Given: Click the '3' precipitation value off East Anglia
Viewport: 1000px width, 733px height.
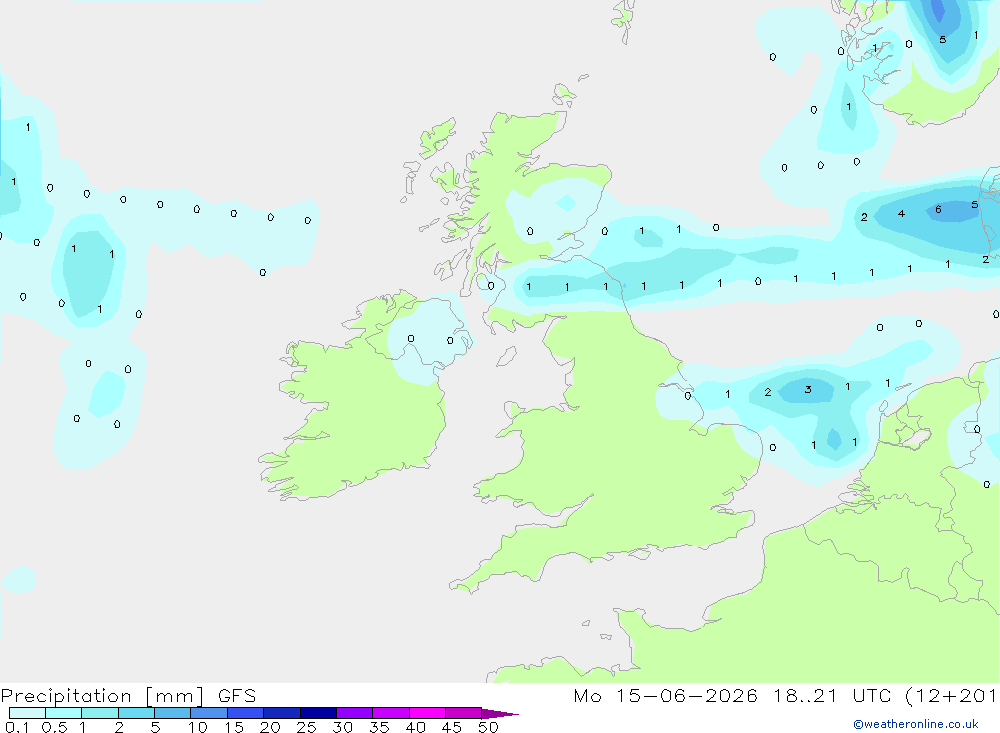Looking at the screenshot, I should click(x=808, y=389).
